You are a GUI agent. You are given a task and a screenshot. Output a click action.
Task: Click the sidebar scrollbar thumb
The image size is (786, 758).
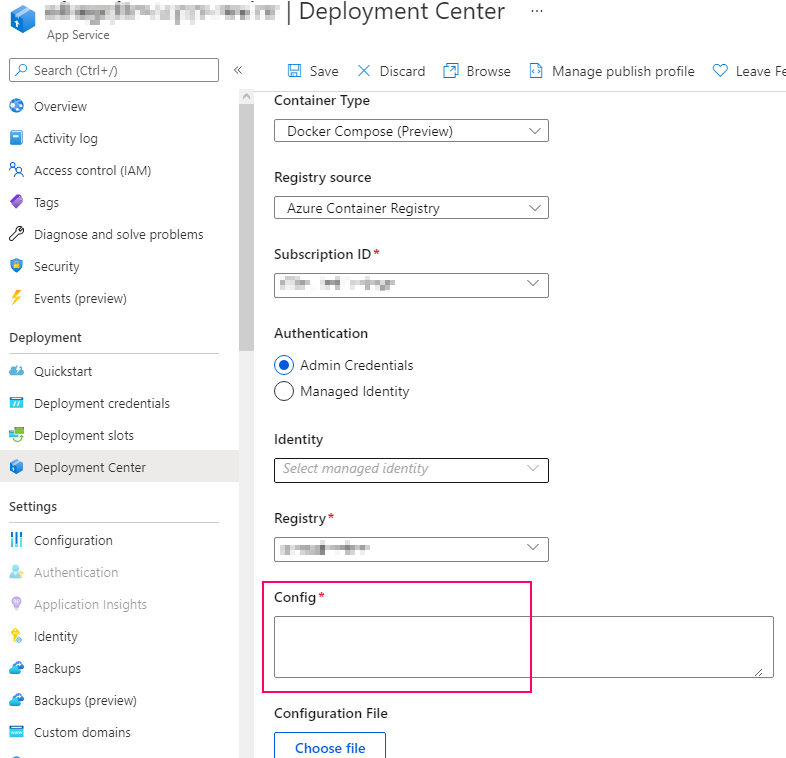click(246, 227)
